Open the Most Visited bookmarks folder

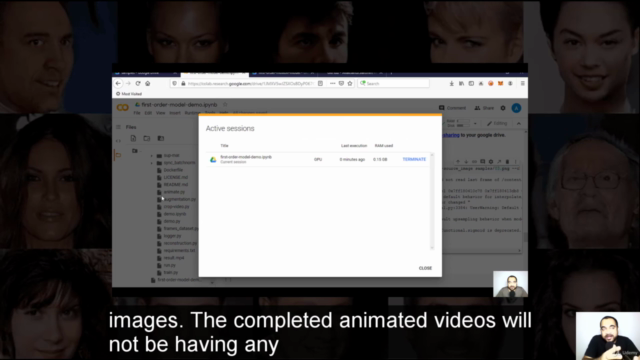[x=129, y=94]
